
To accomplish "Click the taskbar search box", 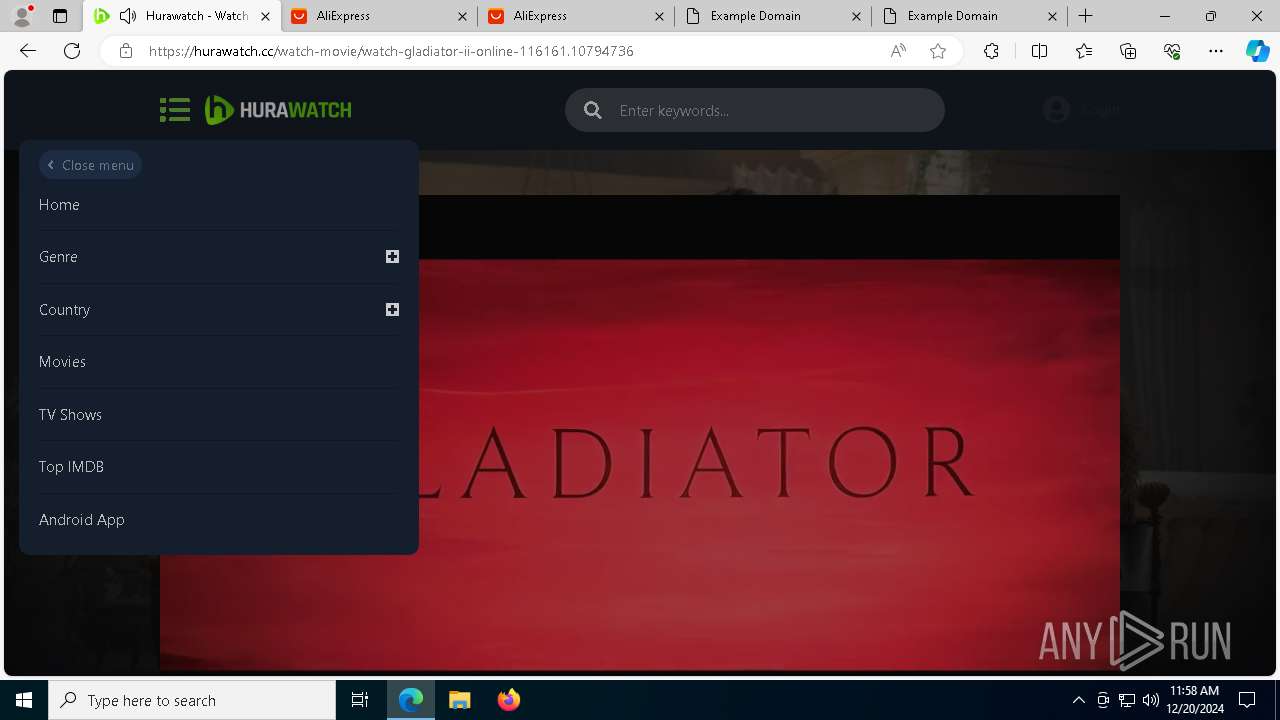I will pos(192,700).
